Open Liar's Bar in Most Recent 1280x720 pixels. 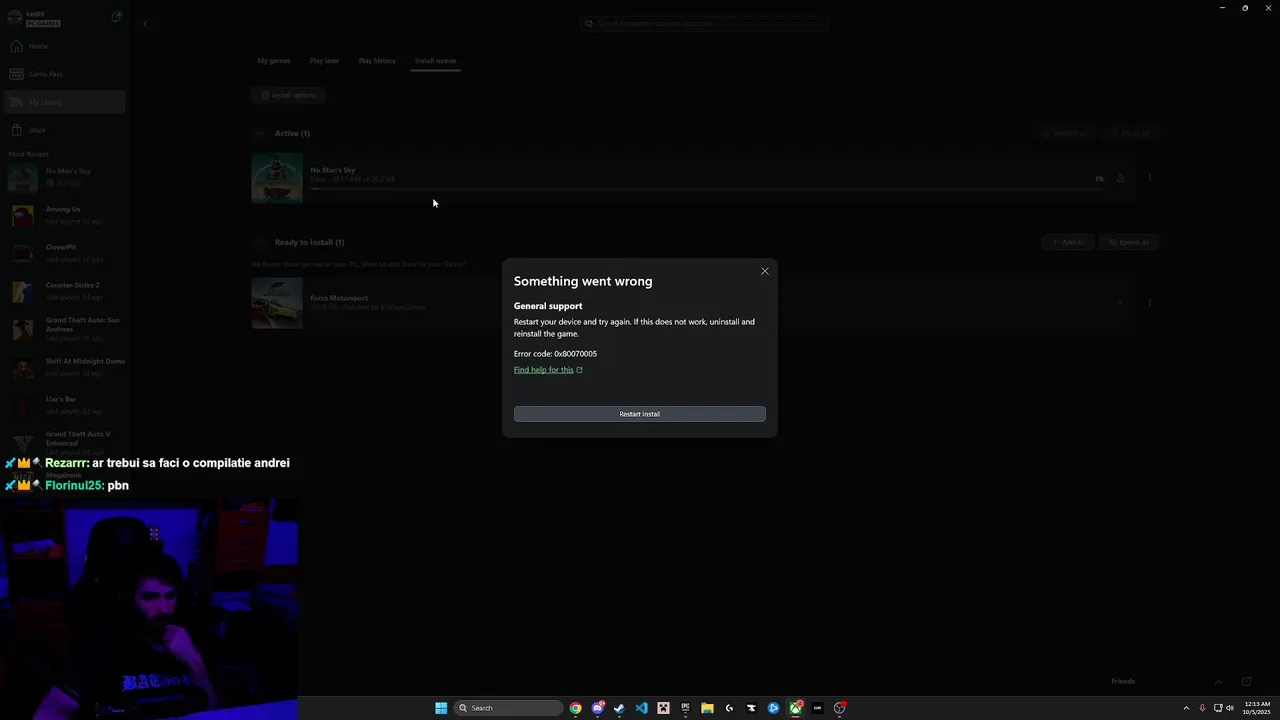(x=64, y=405)
